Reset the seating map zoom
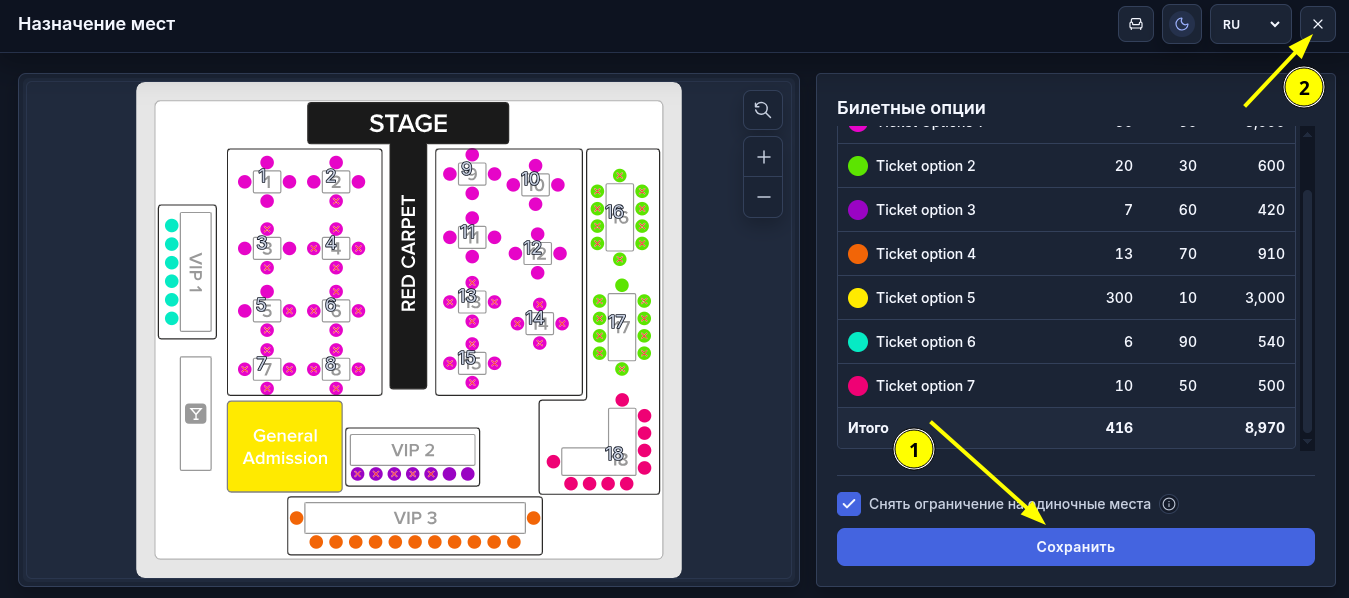Viewport: 1349px width, 598px height. tap(763, 110)
